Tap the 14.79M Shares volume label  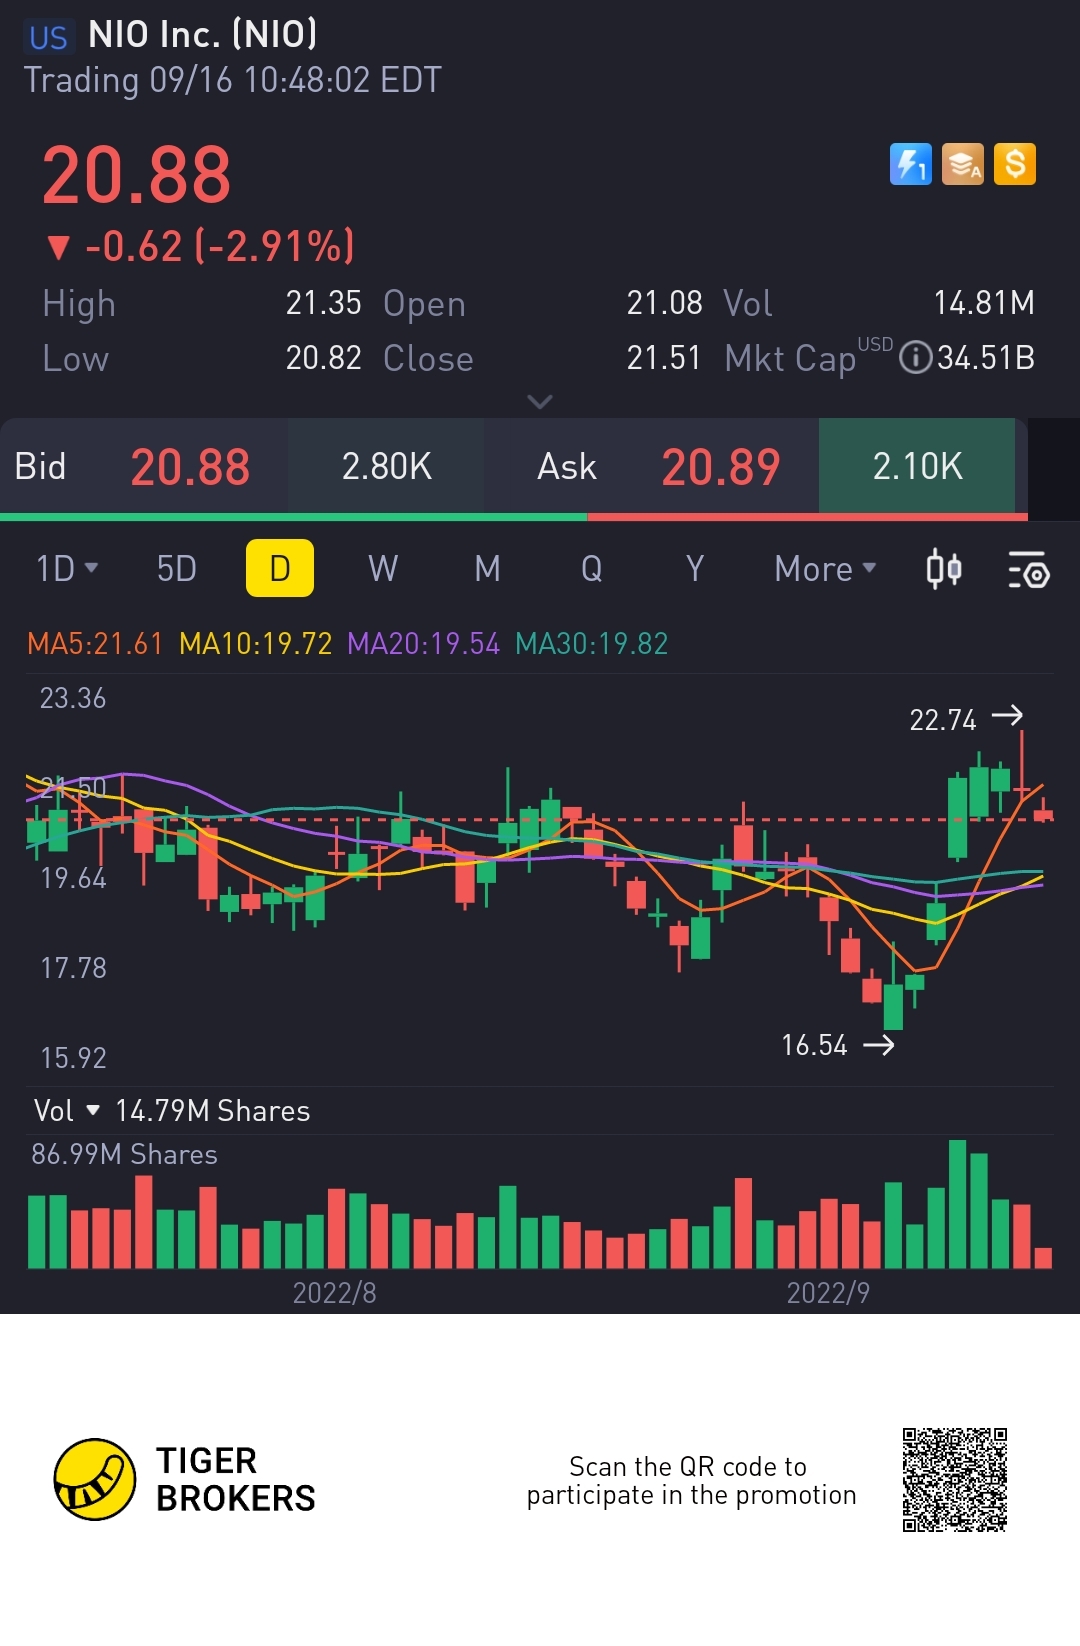pyautogui.click(x=213, y=1111)
